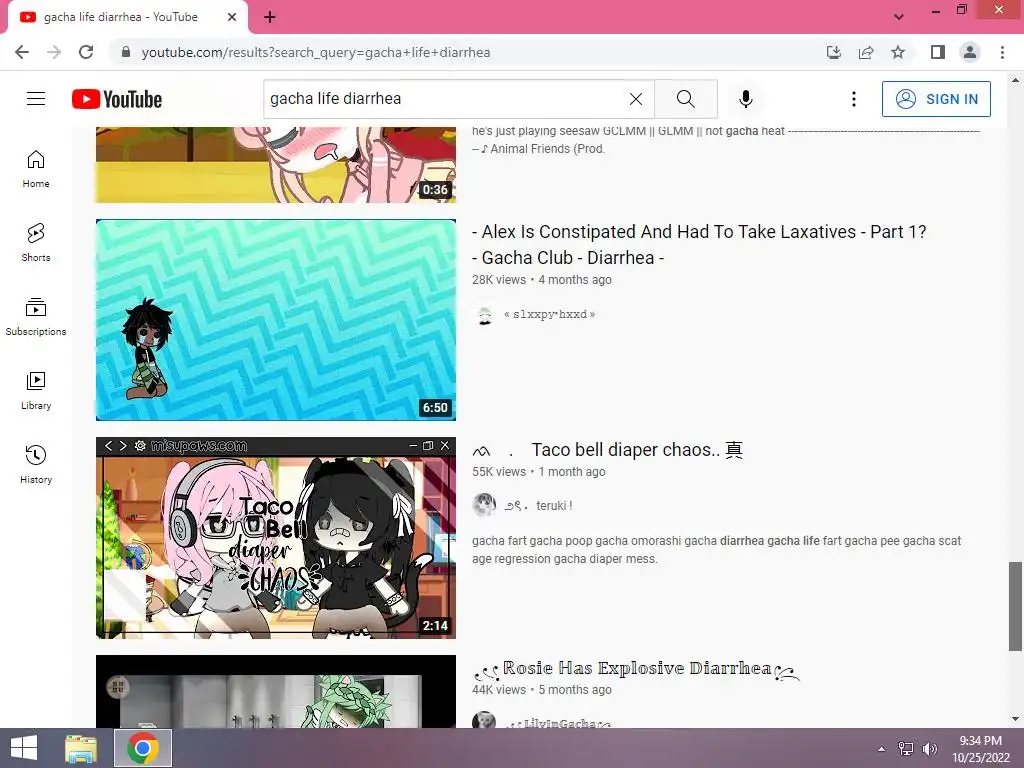
Task: Open the teruki channel avatar
Action: click(484, 505)
